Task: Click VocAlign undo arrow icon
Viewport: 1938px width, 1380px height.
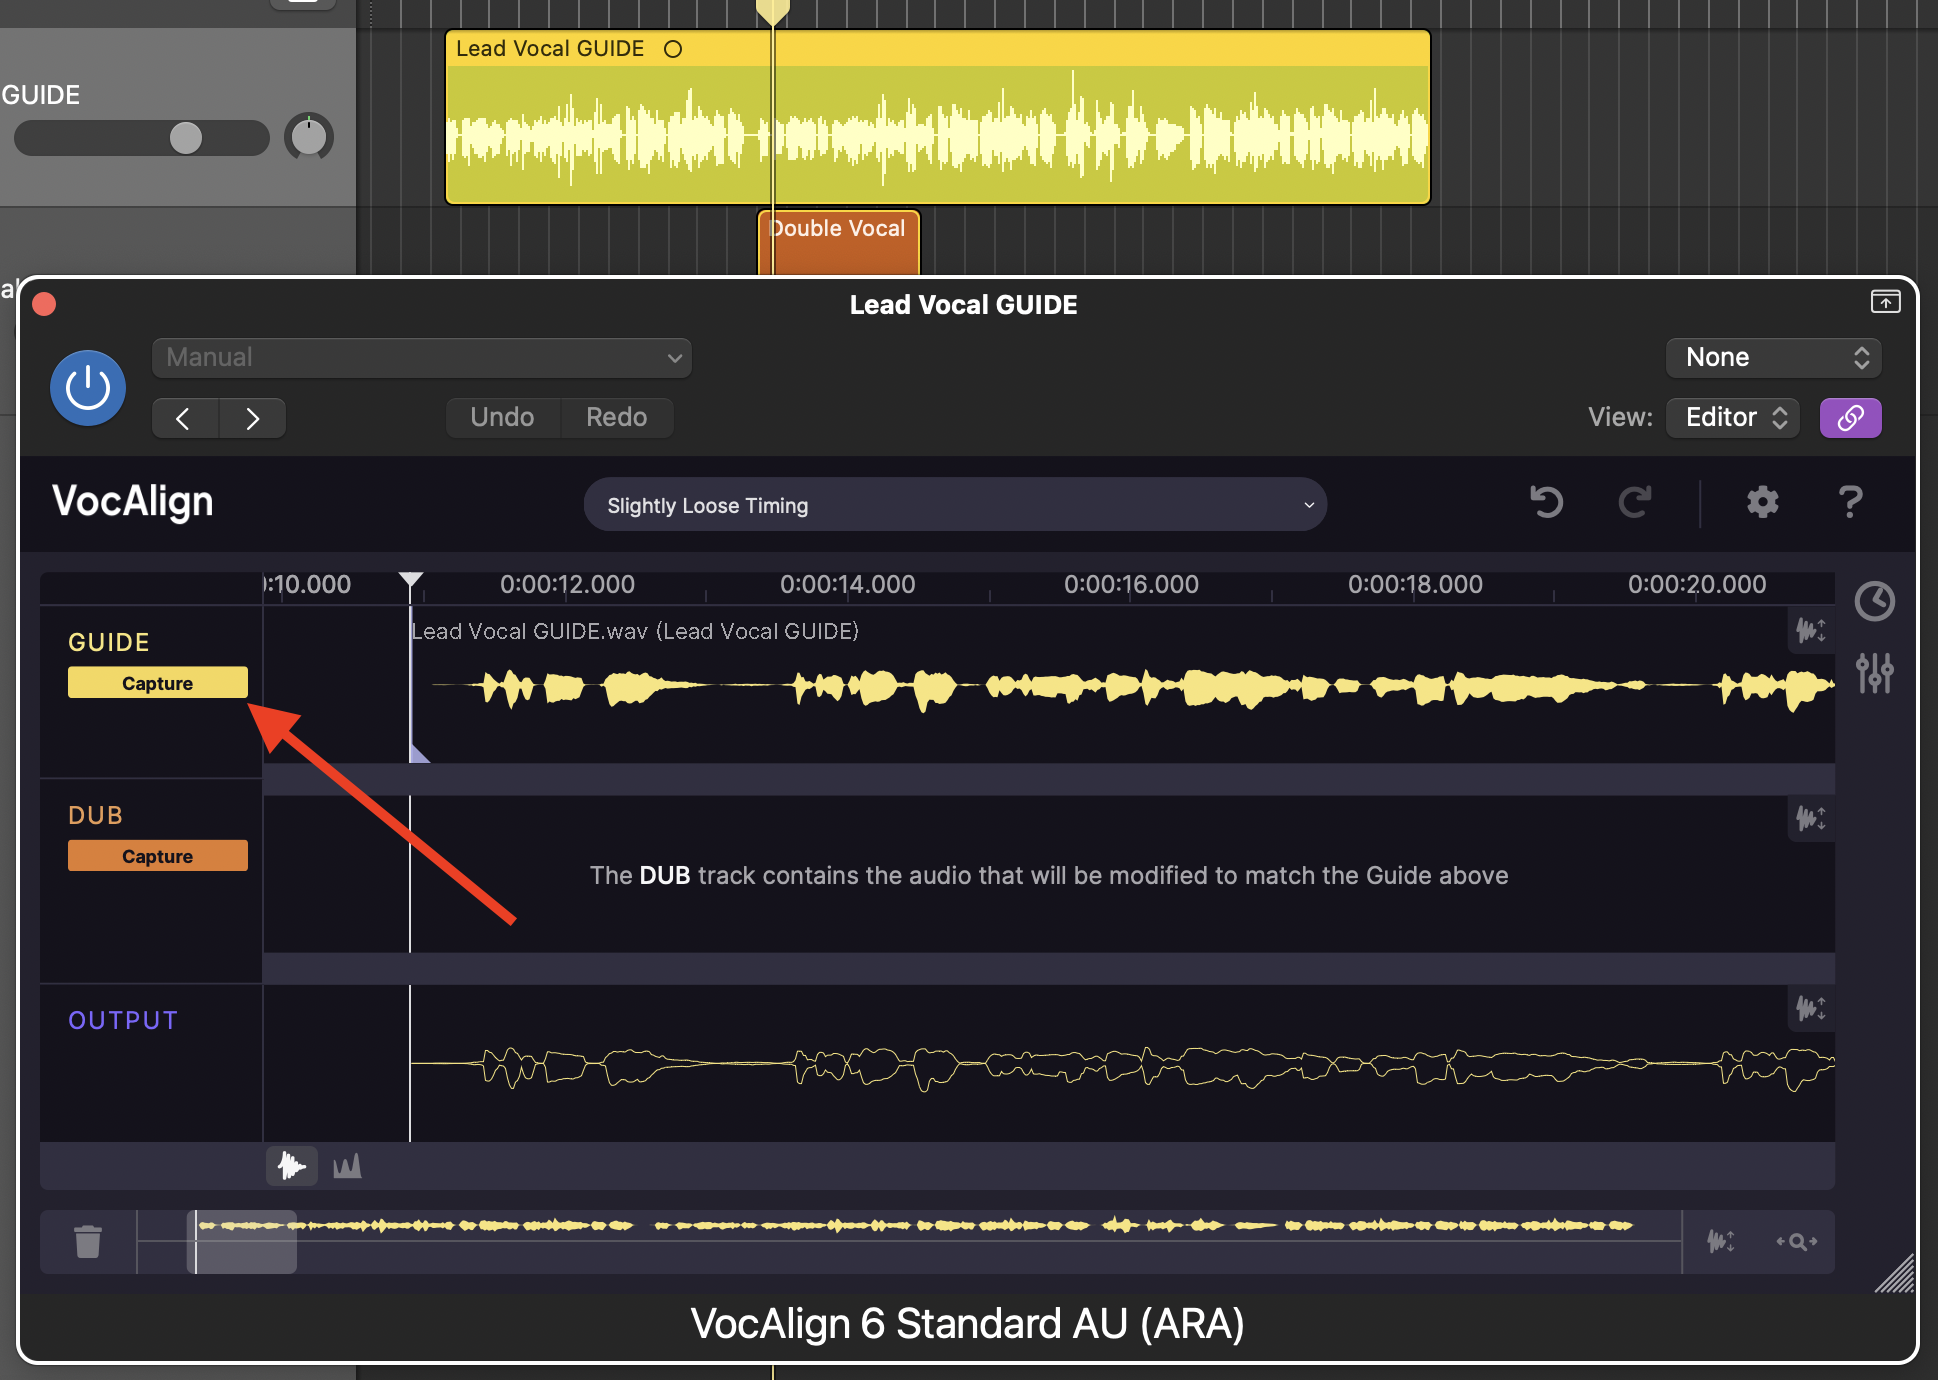Action: click(x=1546, y=502)
